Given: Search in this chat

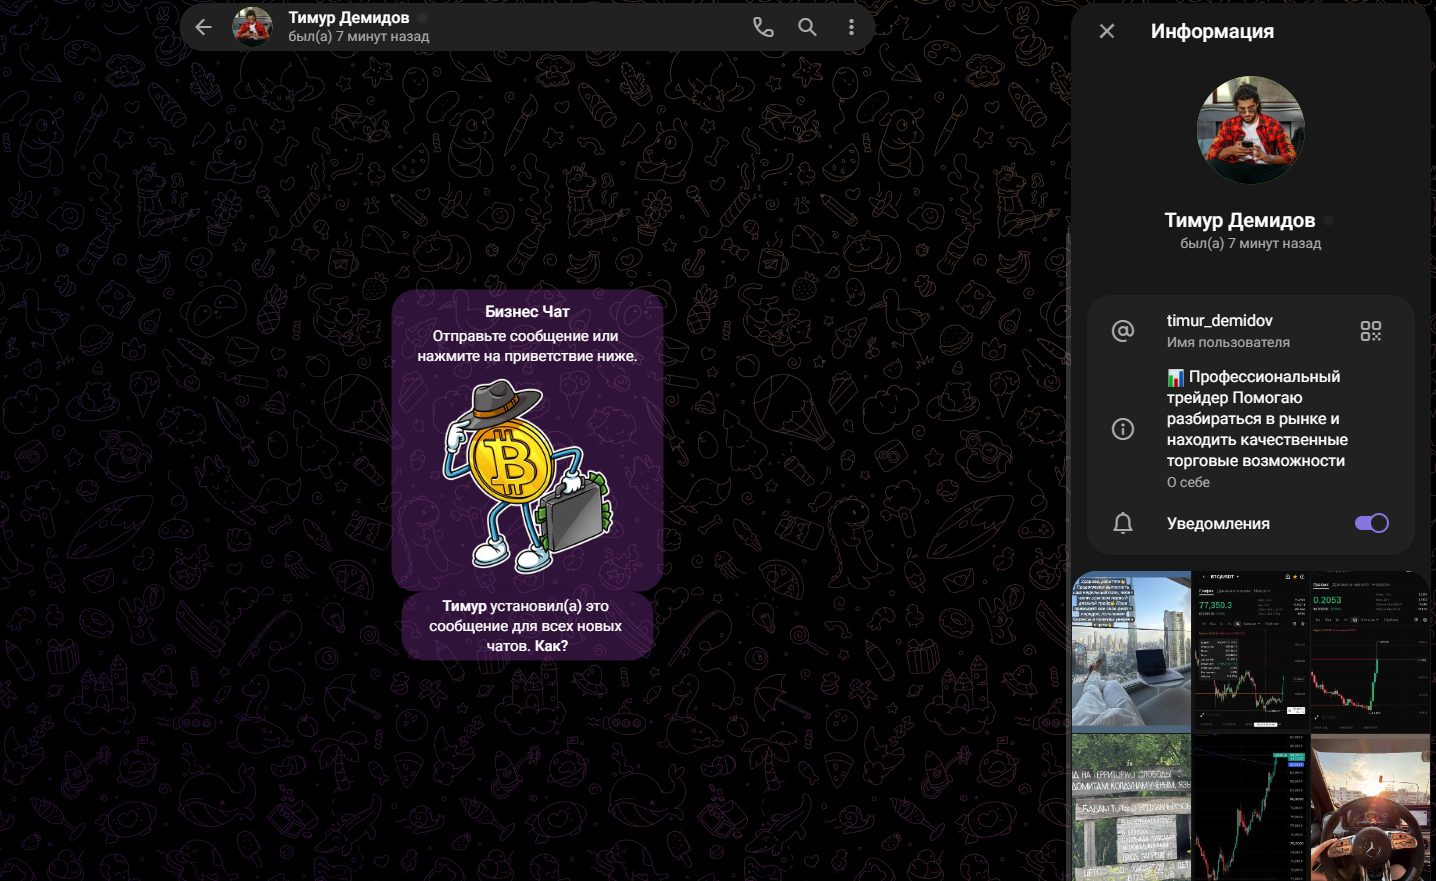Looking at the screenshot, I should [x=807, y=28].
